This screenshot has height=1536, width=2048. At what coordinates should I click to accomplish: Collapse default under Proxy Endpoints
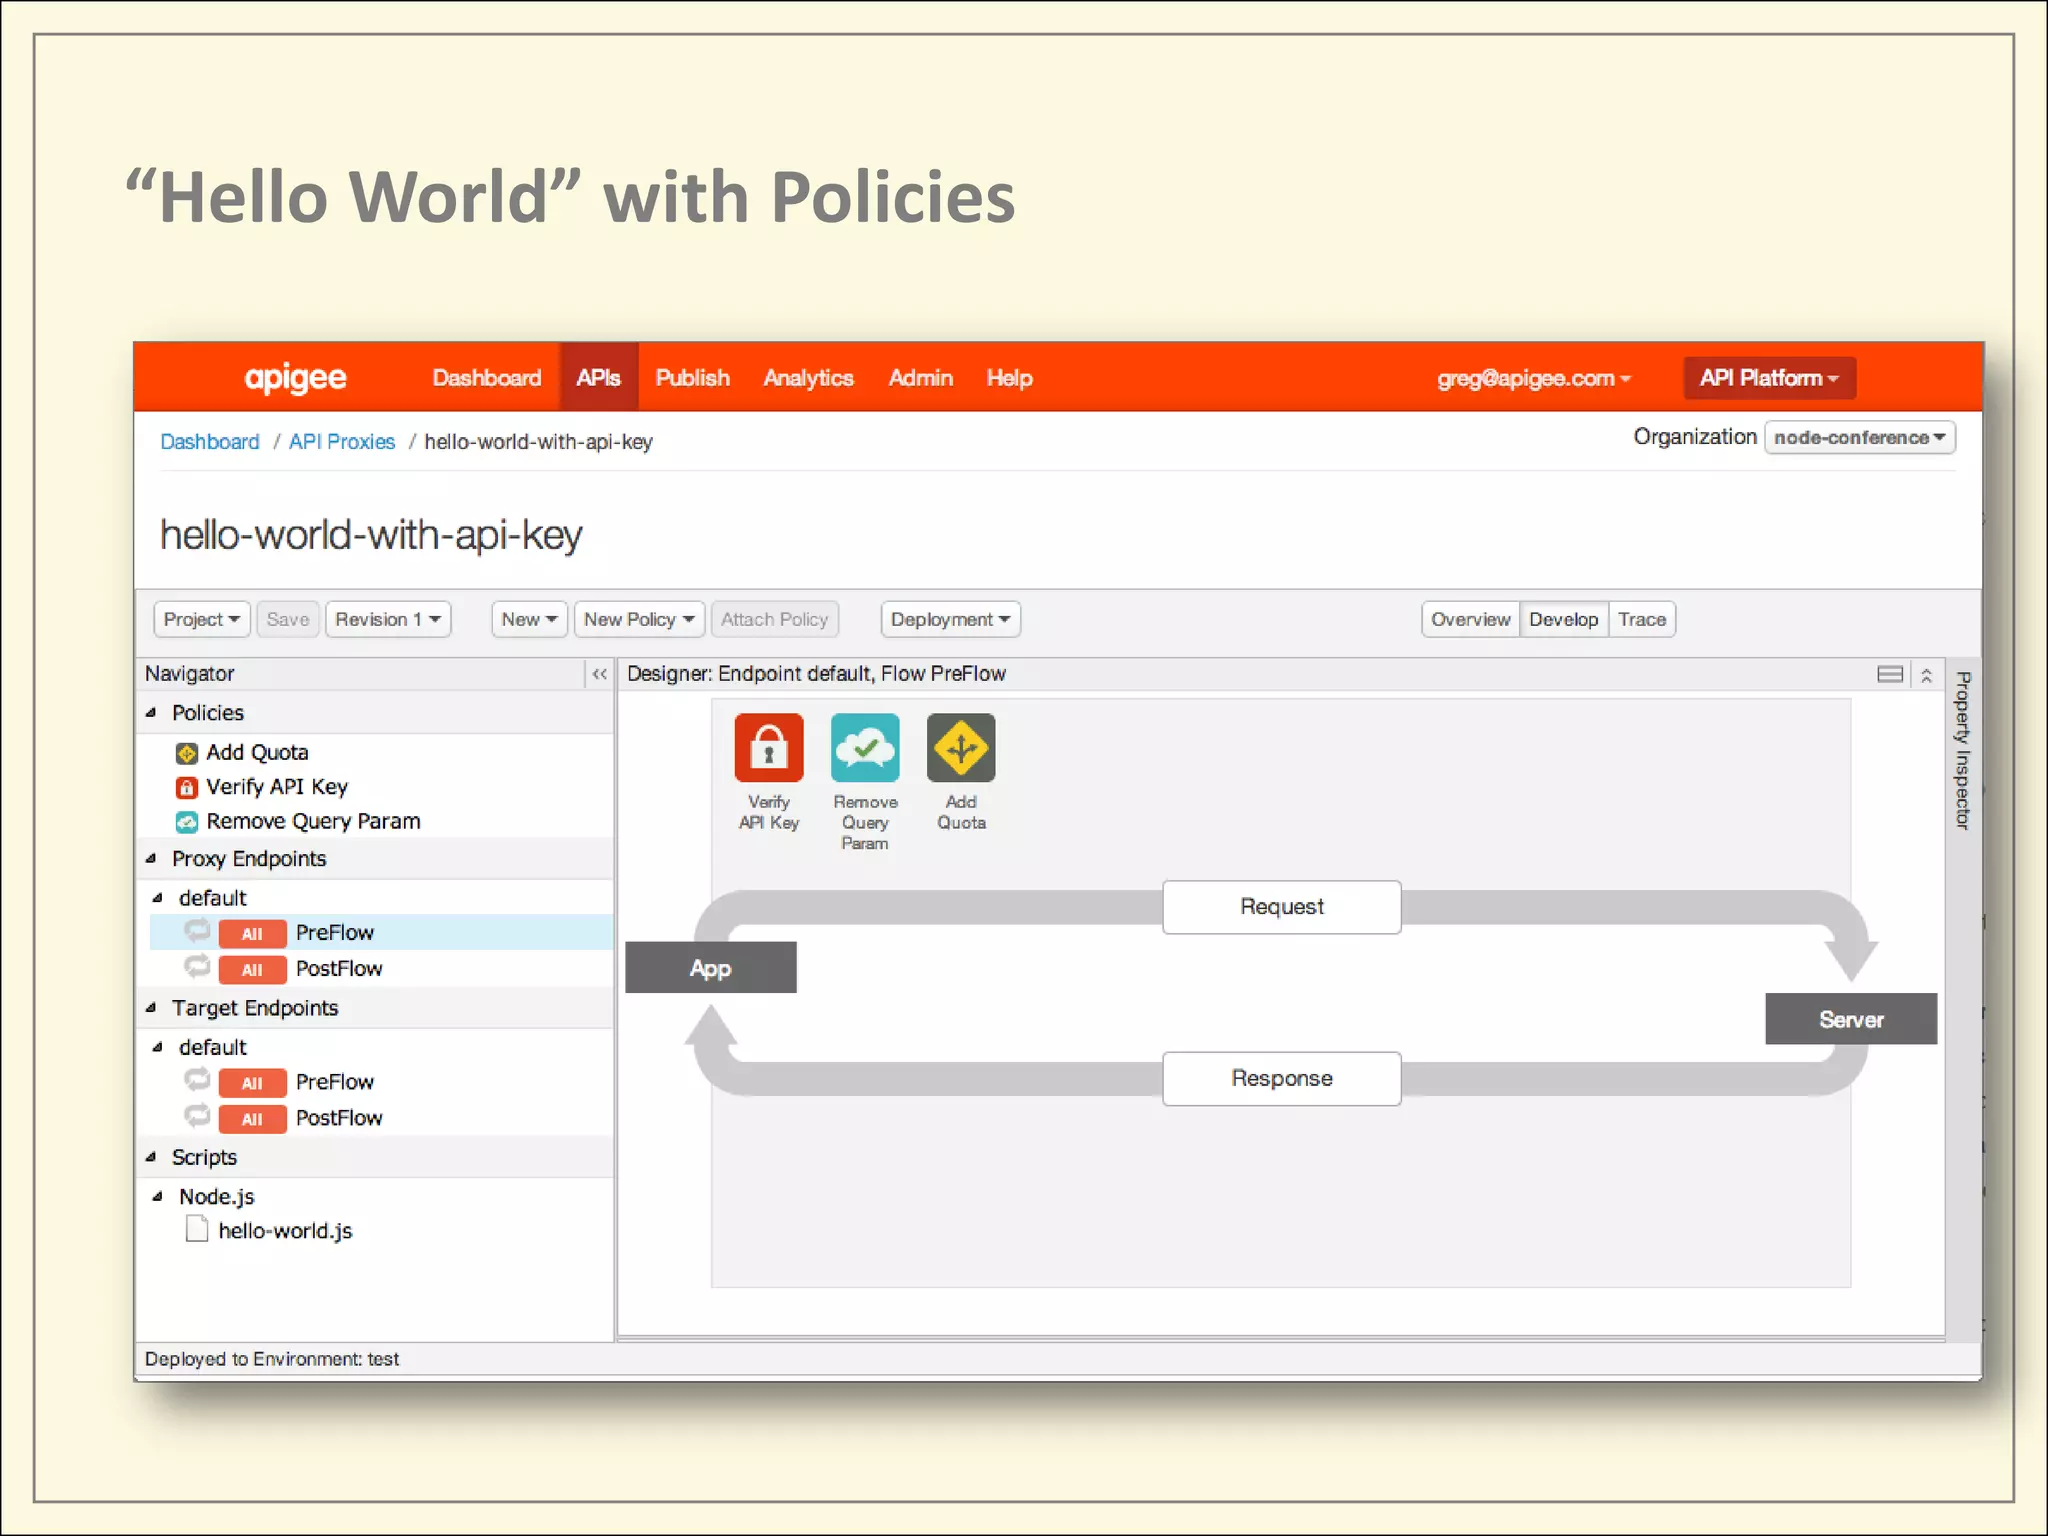click(x=158, y=898)
